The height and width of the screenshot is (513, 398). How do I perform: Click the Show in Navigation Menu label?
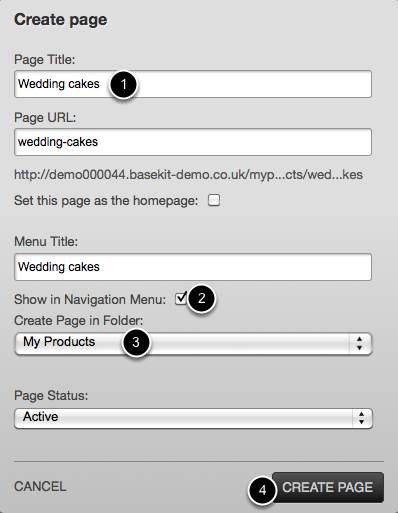90,299
